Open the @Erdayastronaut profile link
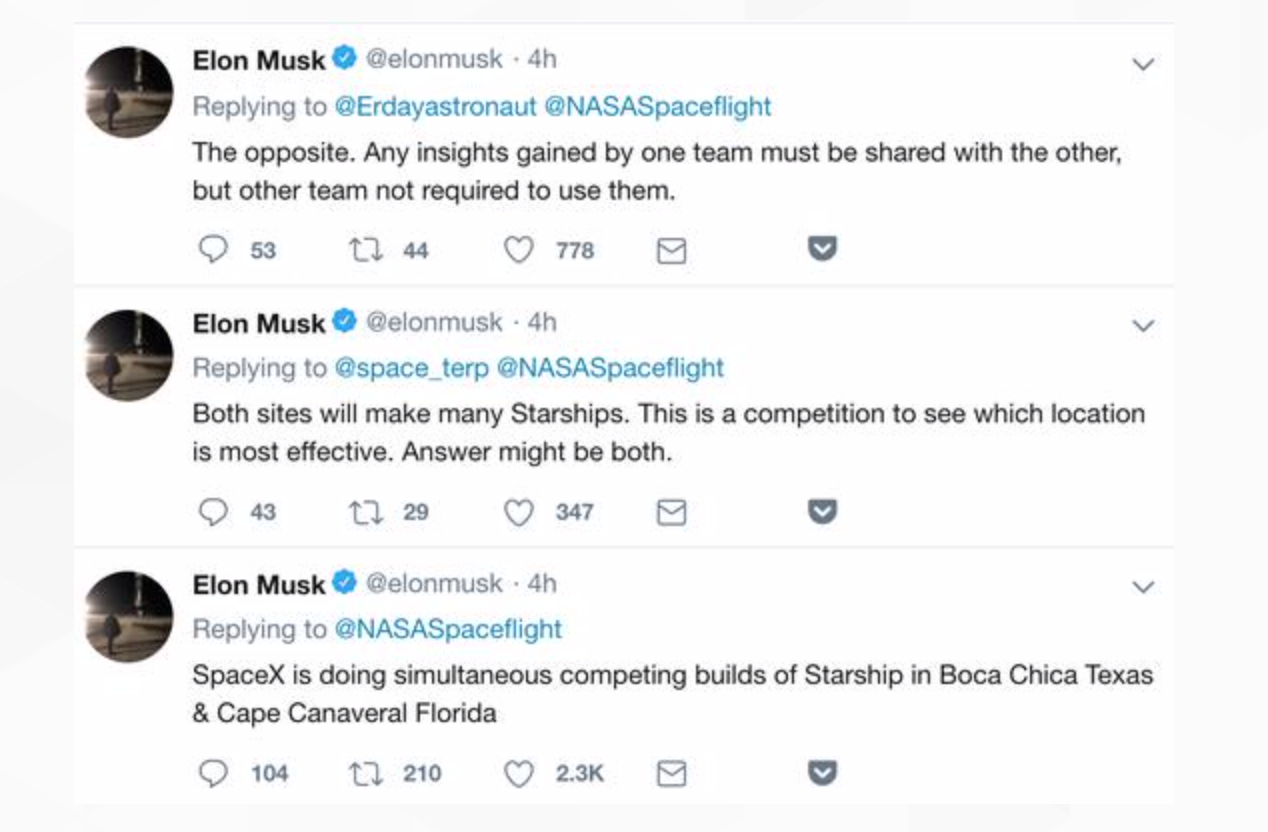1268x832 pixels. (433, 107)
